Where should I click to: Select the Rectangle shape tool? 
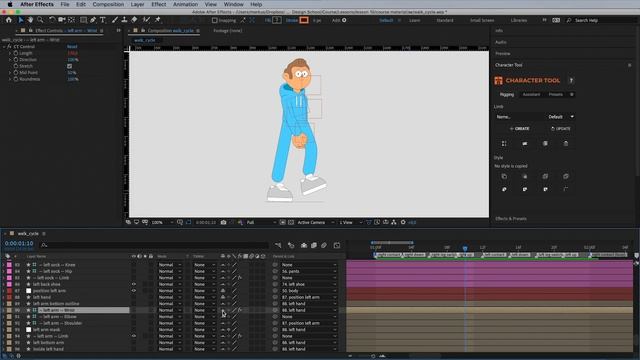point(83,20)
